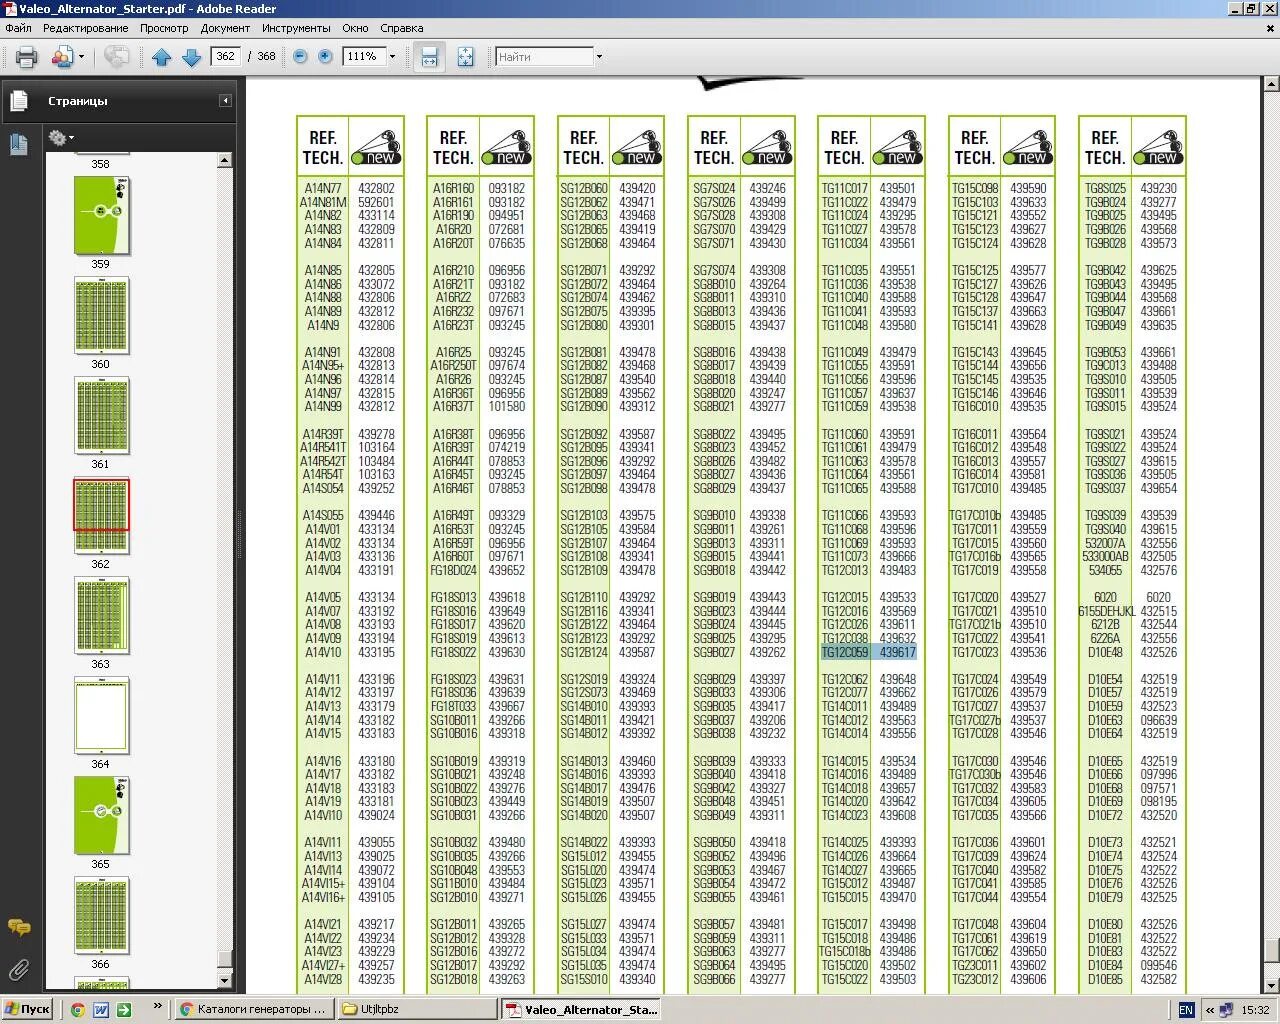Screen dimensions: 1280x1024
Task: Open the Окно menu
Action: point(355,28)
